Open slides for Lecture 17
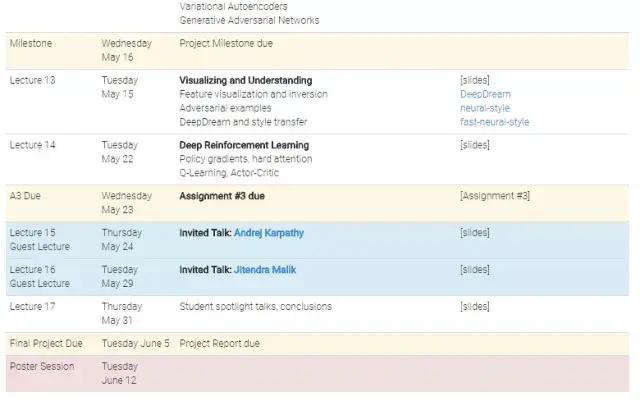 [474, 307]
